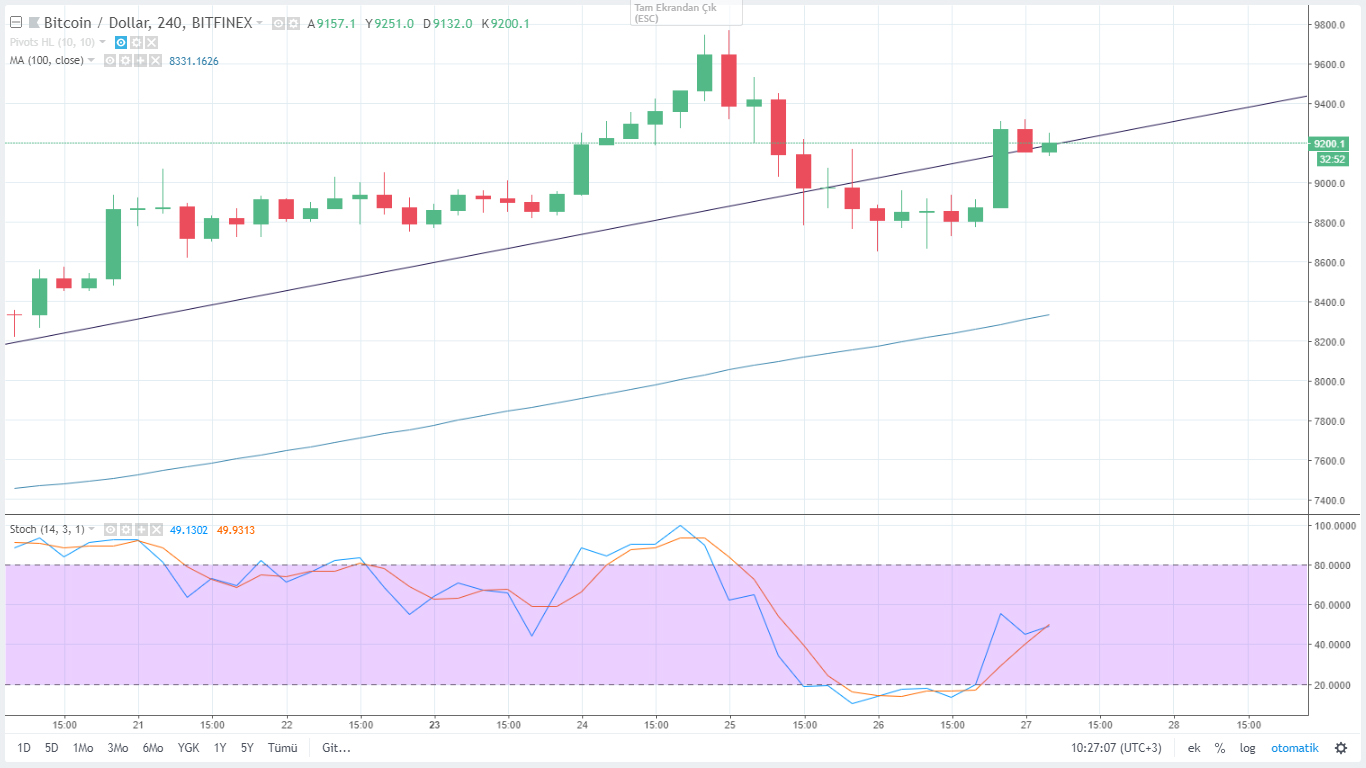Remove the Pivots HL indicator

pyautogui.click(x=151, y=42)
